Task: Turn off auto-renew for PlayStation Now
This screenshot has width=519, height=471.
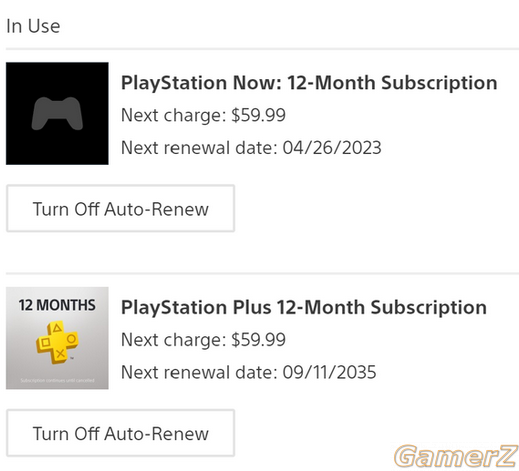Action: click(x=121, y=208)
